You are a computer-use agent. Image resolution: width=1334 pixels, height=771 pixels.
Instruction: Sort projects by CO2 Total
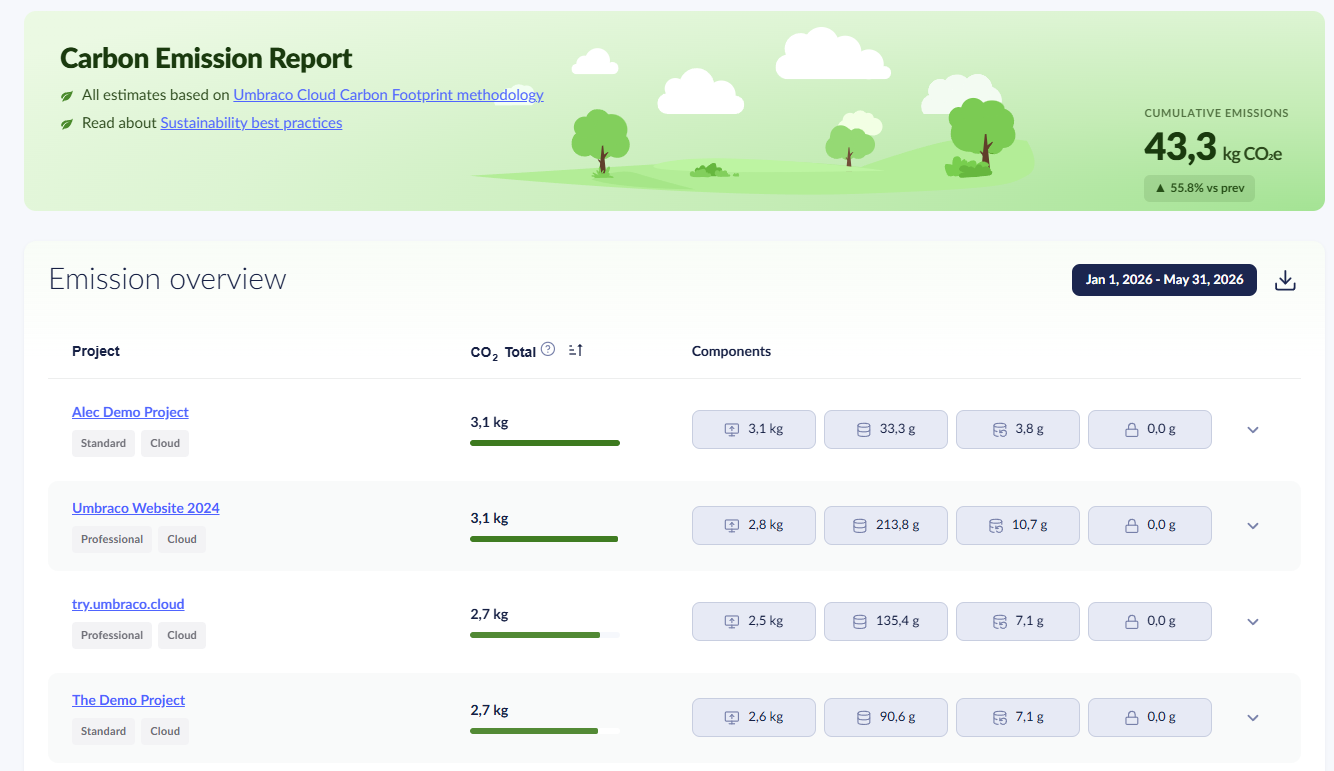pos(575,350)
